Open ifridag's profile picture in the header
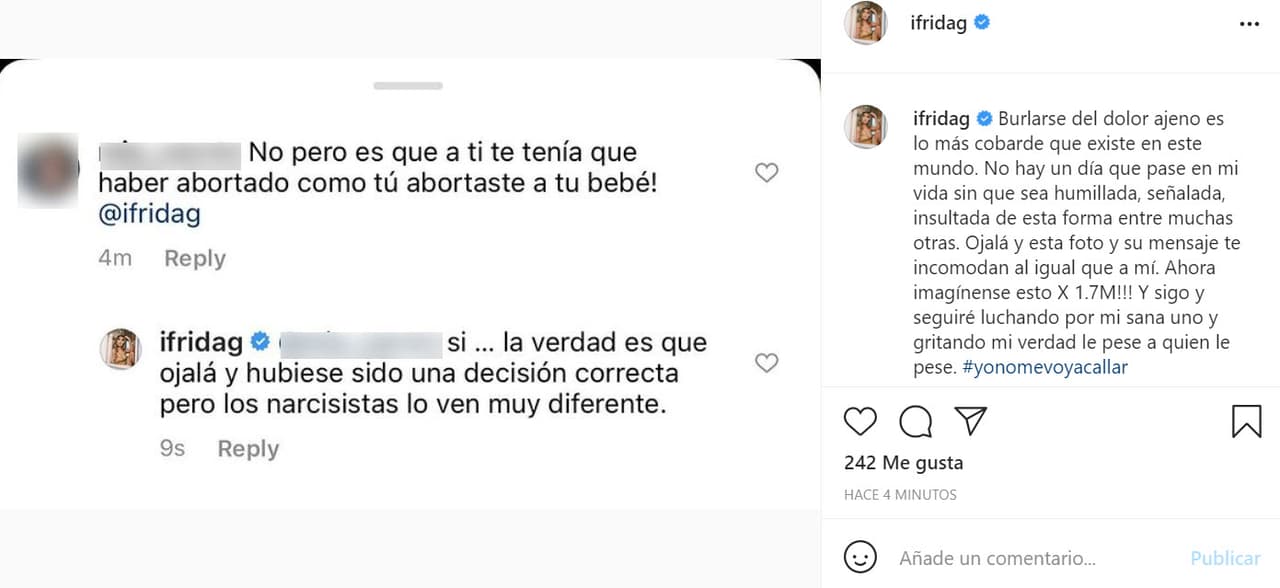Viewport: 1280px width, 588px height. (864, 22)
